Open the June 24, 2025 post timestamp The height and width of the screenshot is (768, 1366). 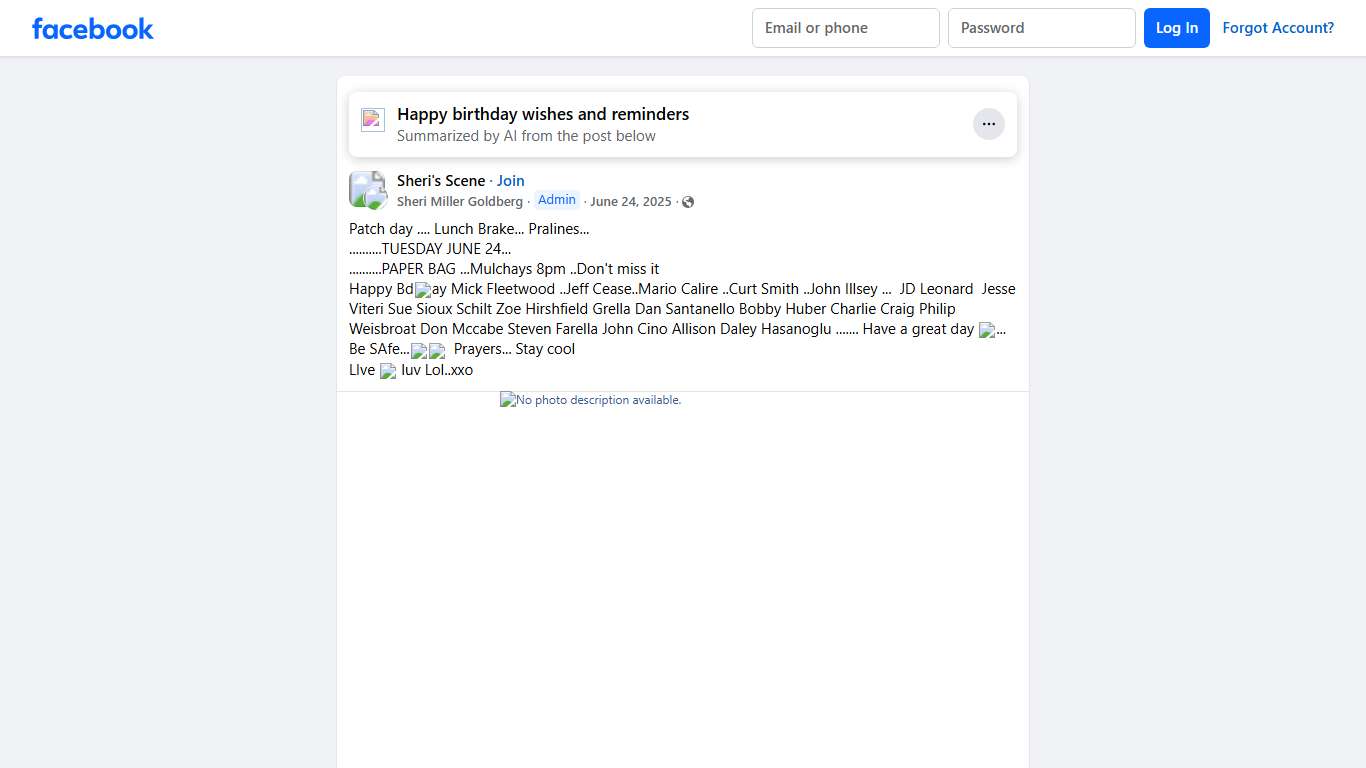point(630,201)
